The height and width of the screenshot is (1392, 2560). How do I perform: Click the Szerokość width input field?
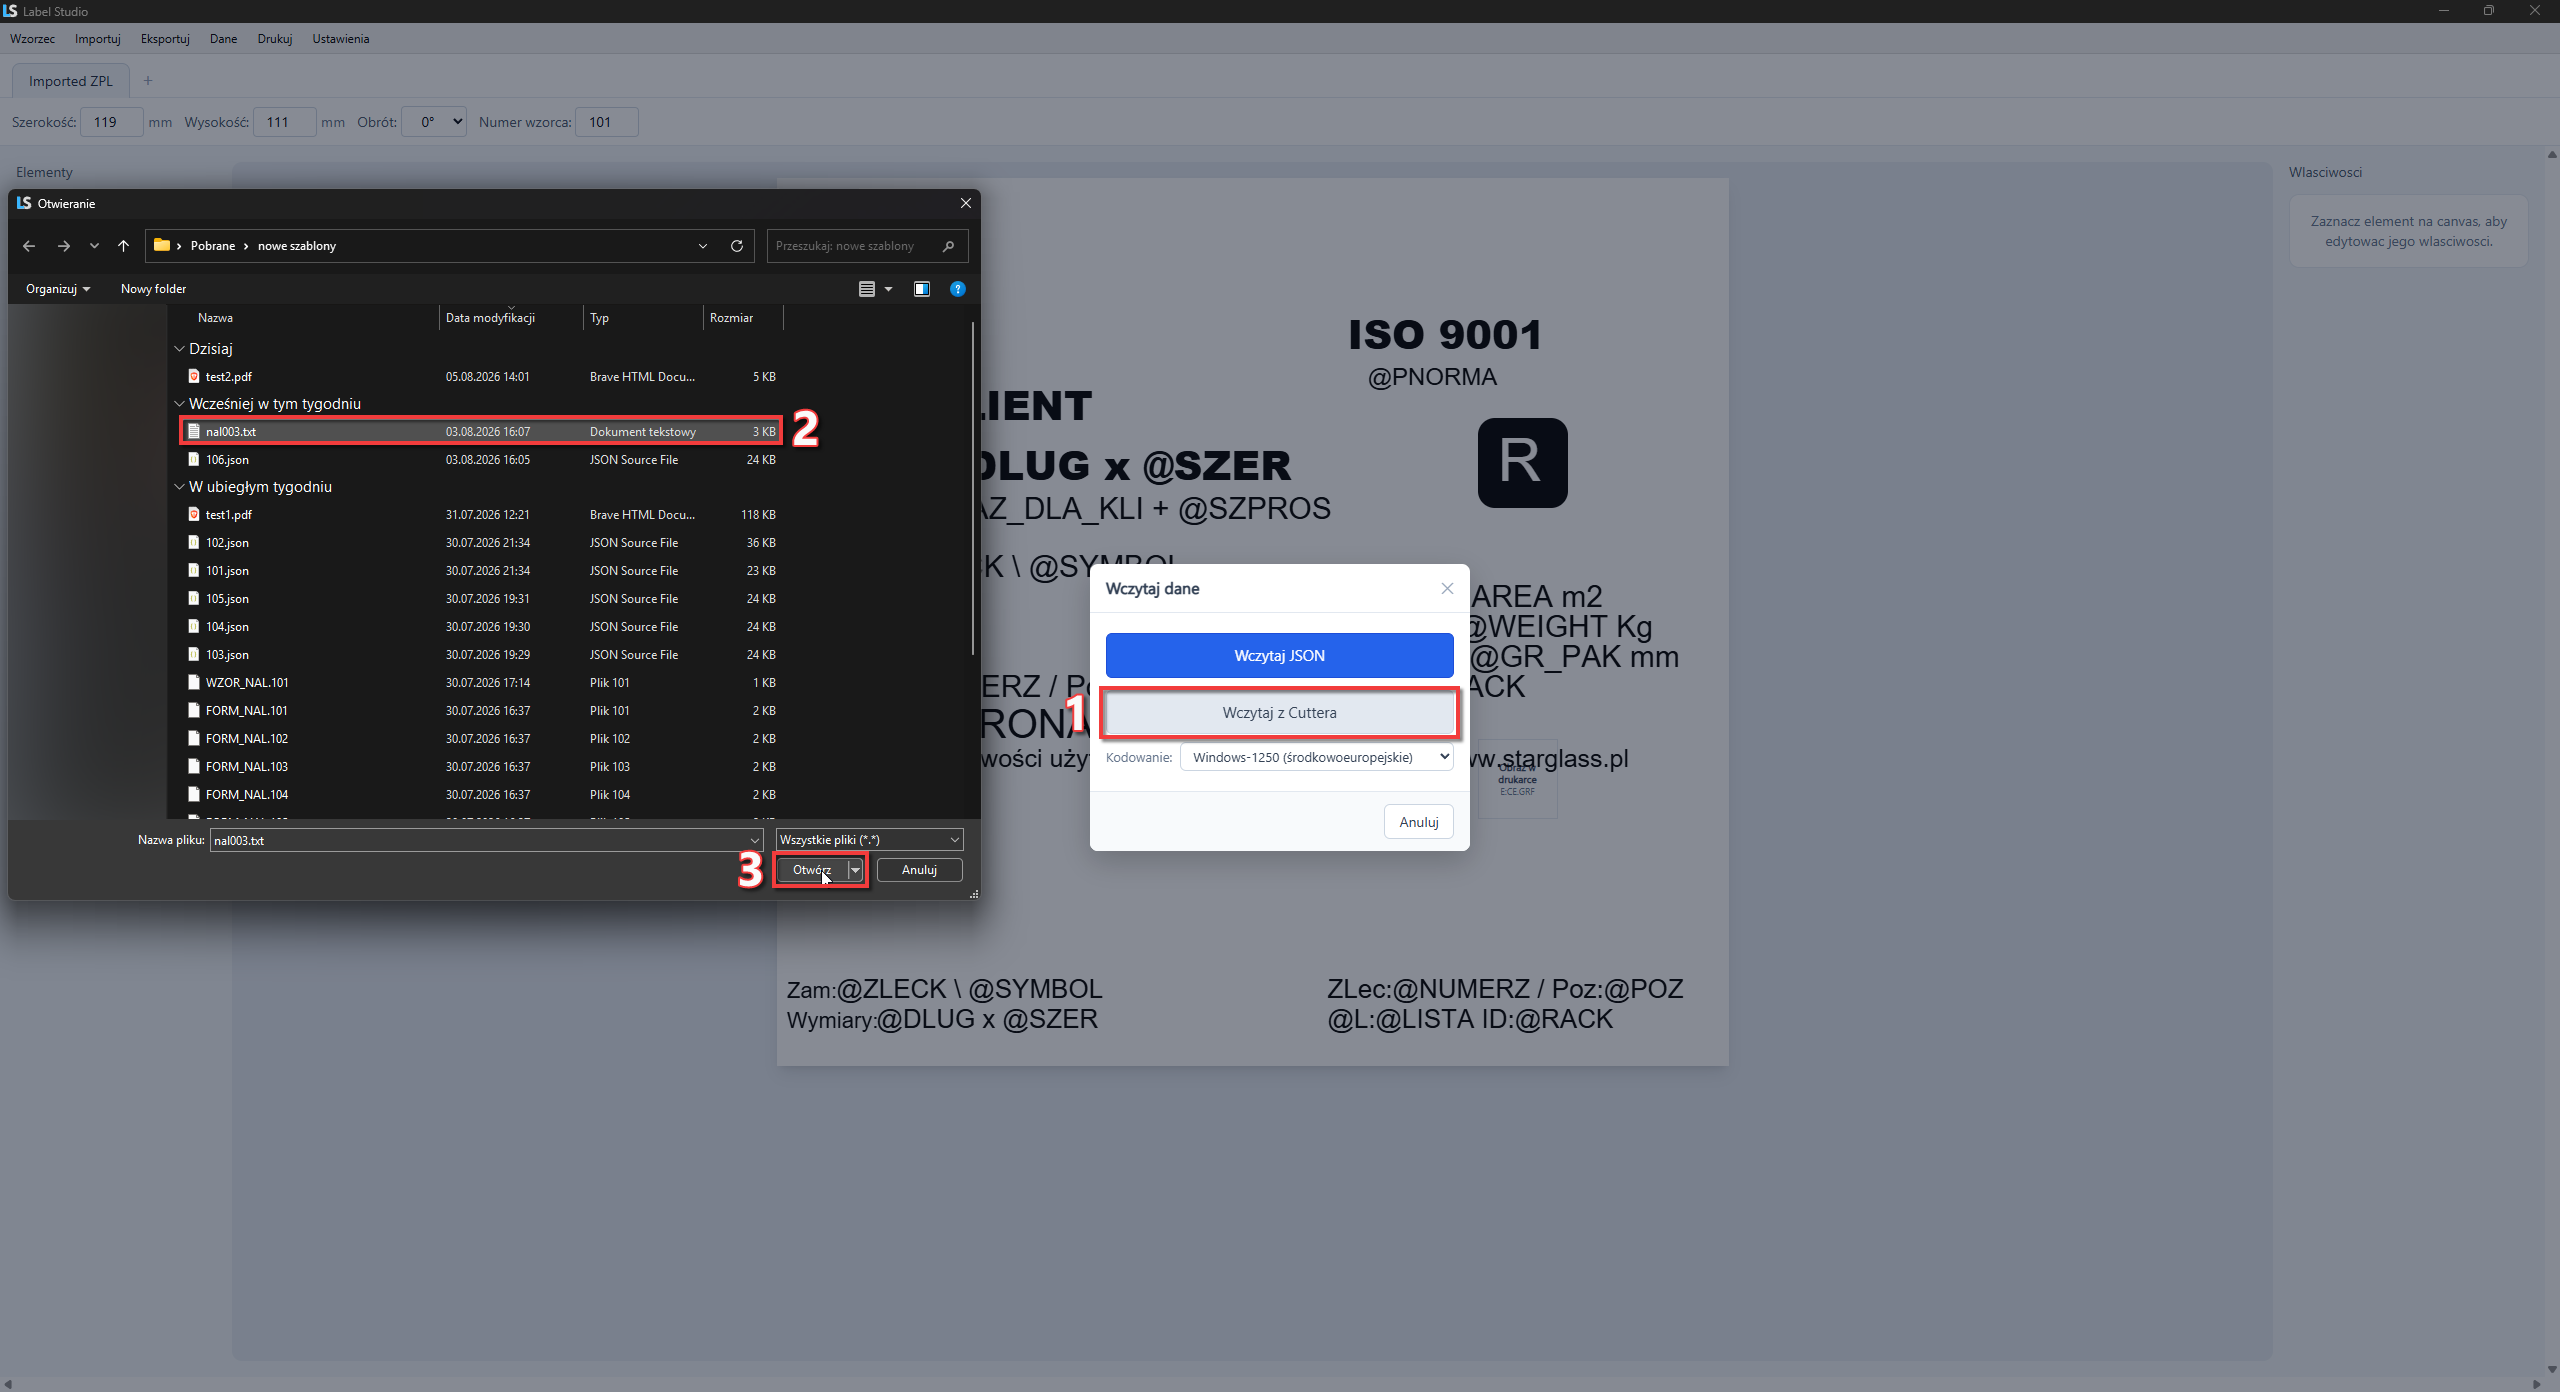pyautogui.click(x=111, y=122)
